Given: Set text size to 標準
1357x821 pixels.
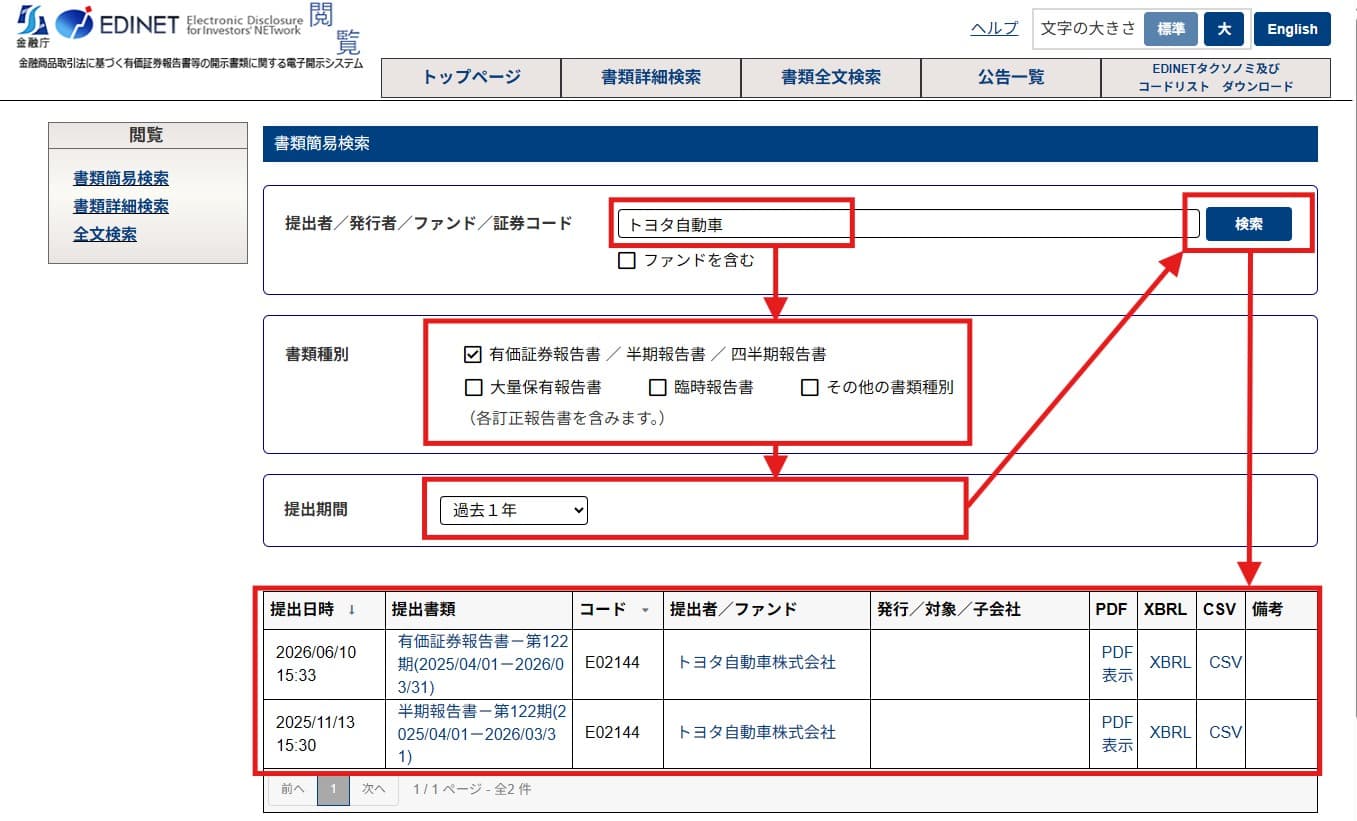Looking at the screenshot, I should point(1171,29).
